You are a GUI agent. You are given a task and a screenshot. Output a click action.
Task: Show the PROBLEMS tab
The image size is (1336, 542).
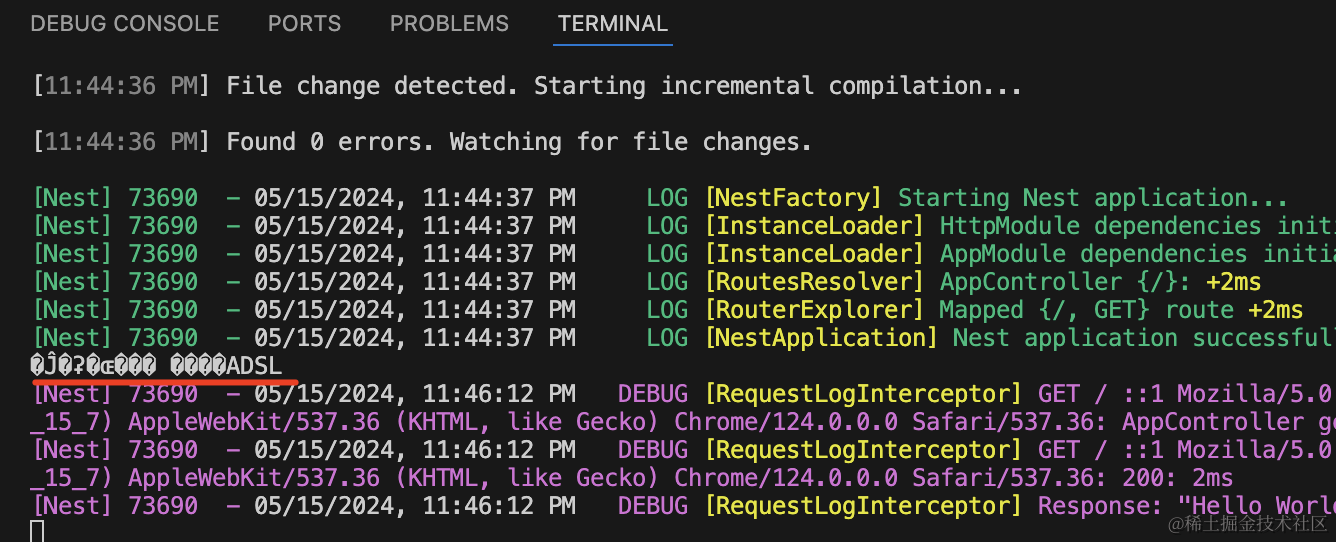(x=449, y=23)
